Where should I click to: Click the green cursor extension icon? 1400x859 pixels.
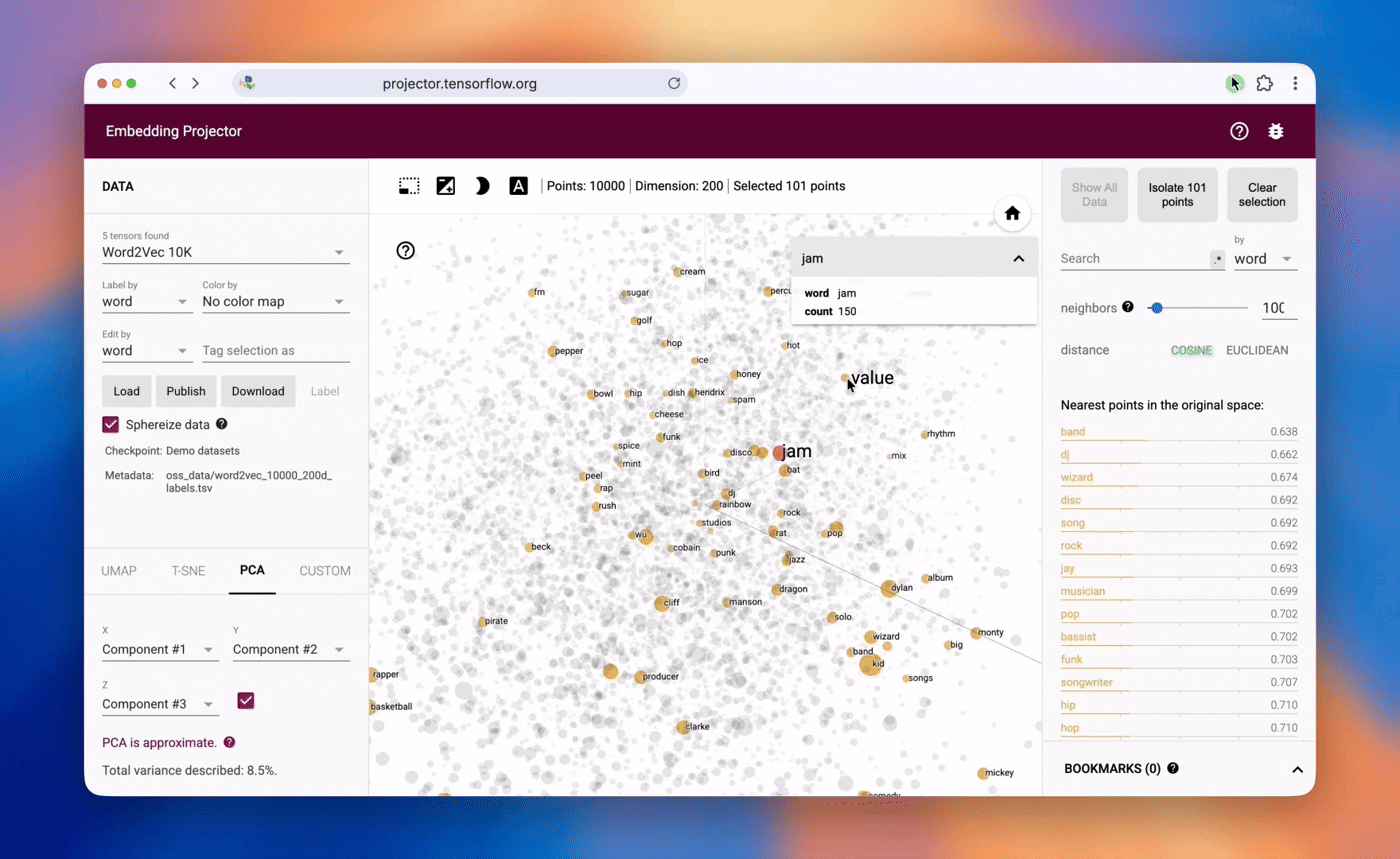point(1235,84)
